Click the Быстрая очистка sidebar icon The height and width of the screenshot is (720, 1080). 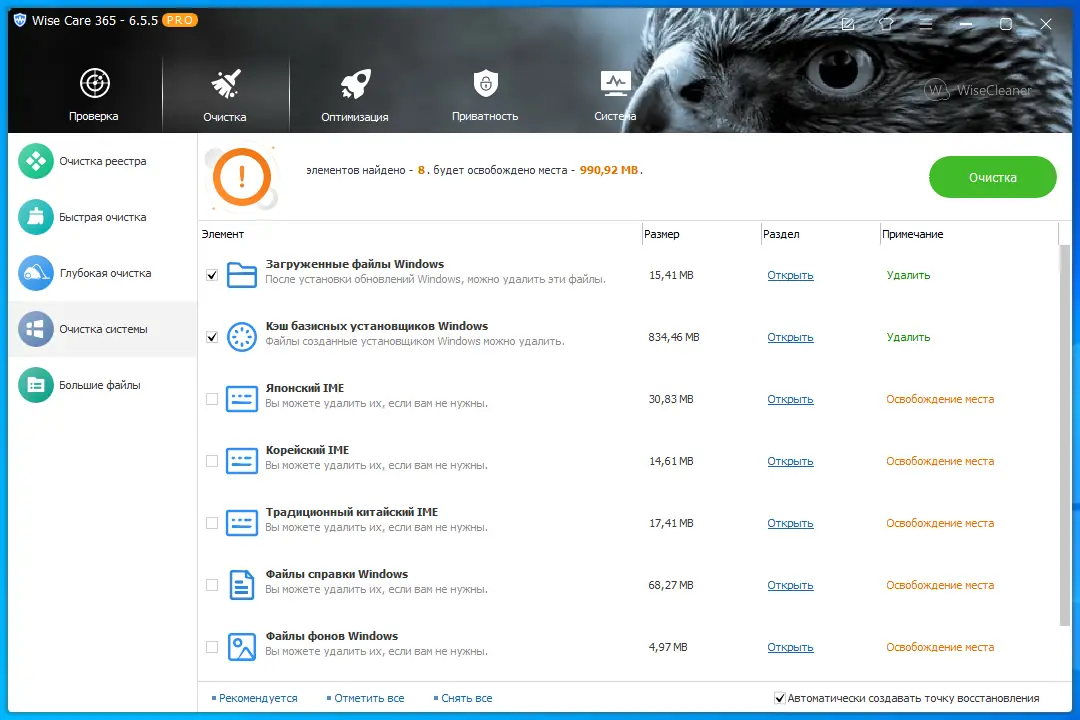(x=36, y=217)
